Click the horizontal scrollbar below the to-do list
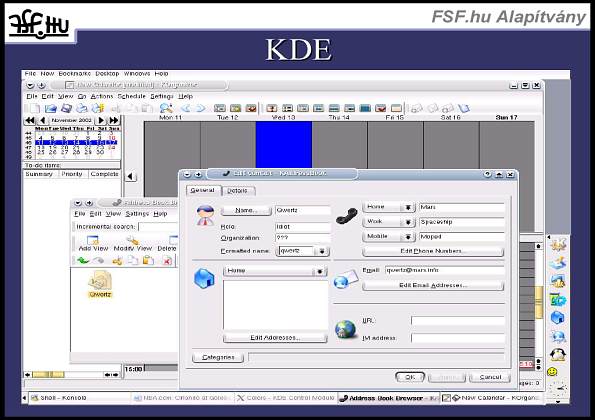Screen dimensions: 595x420 (x=71, y=375)
